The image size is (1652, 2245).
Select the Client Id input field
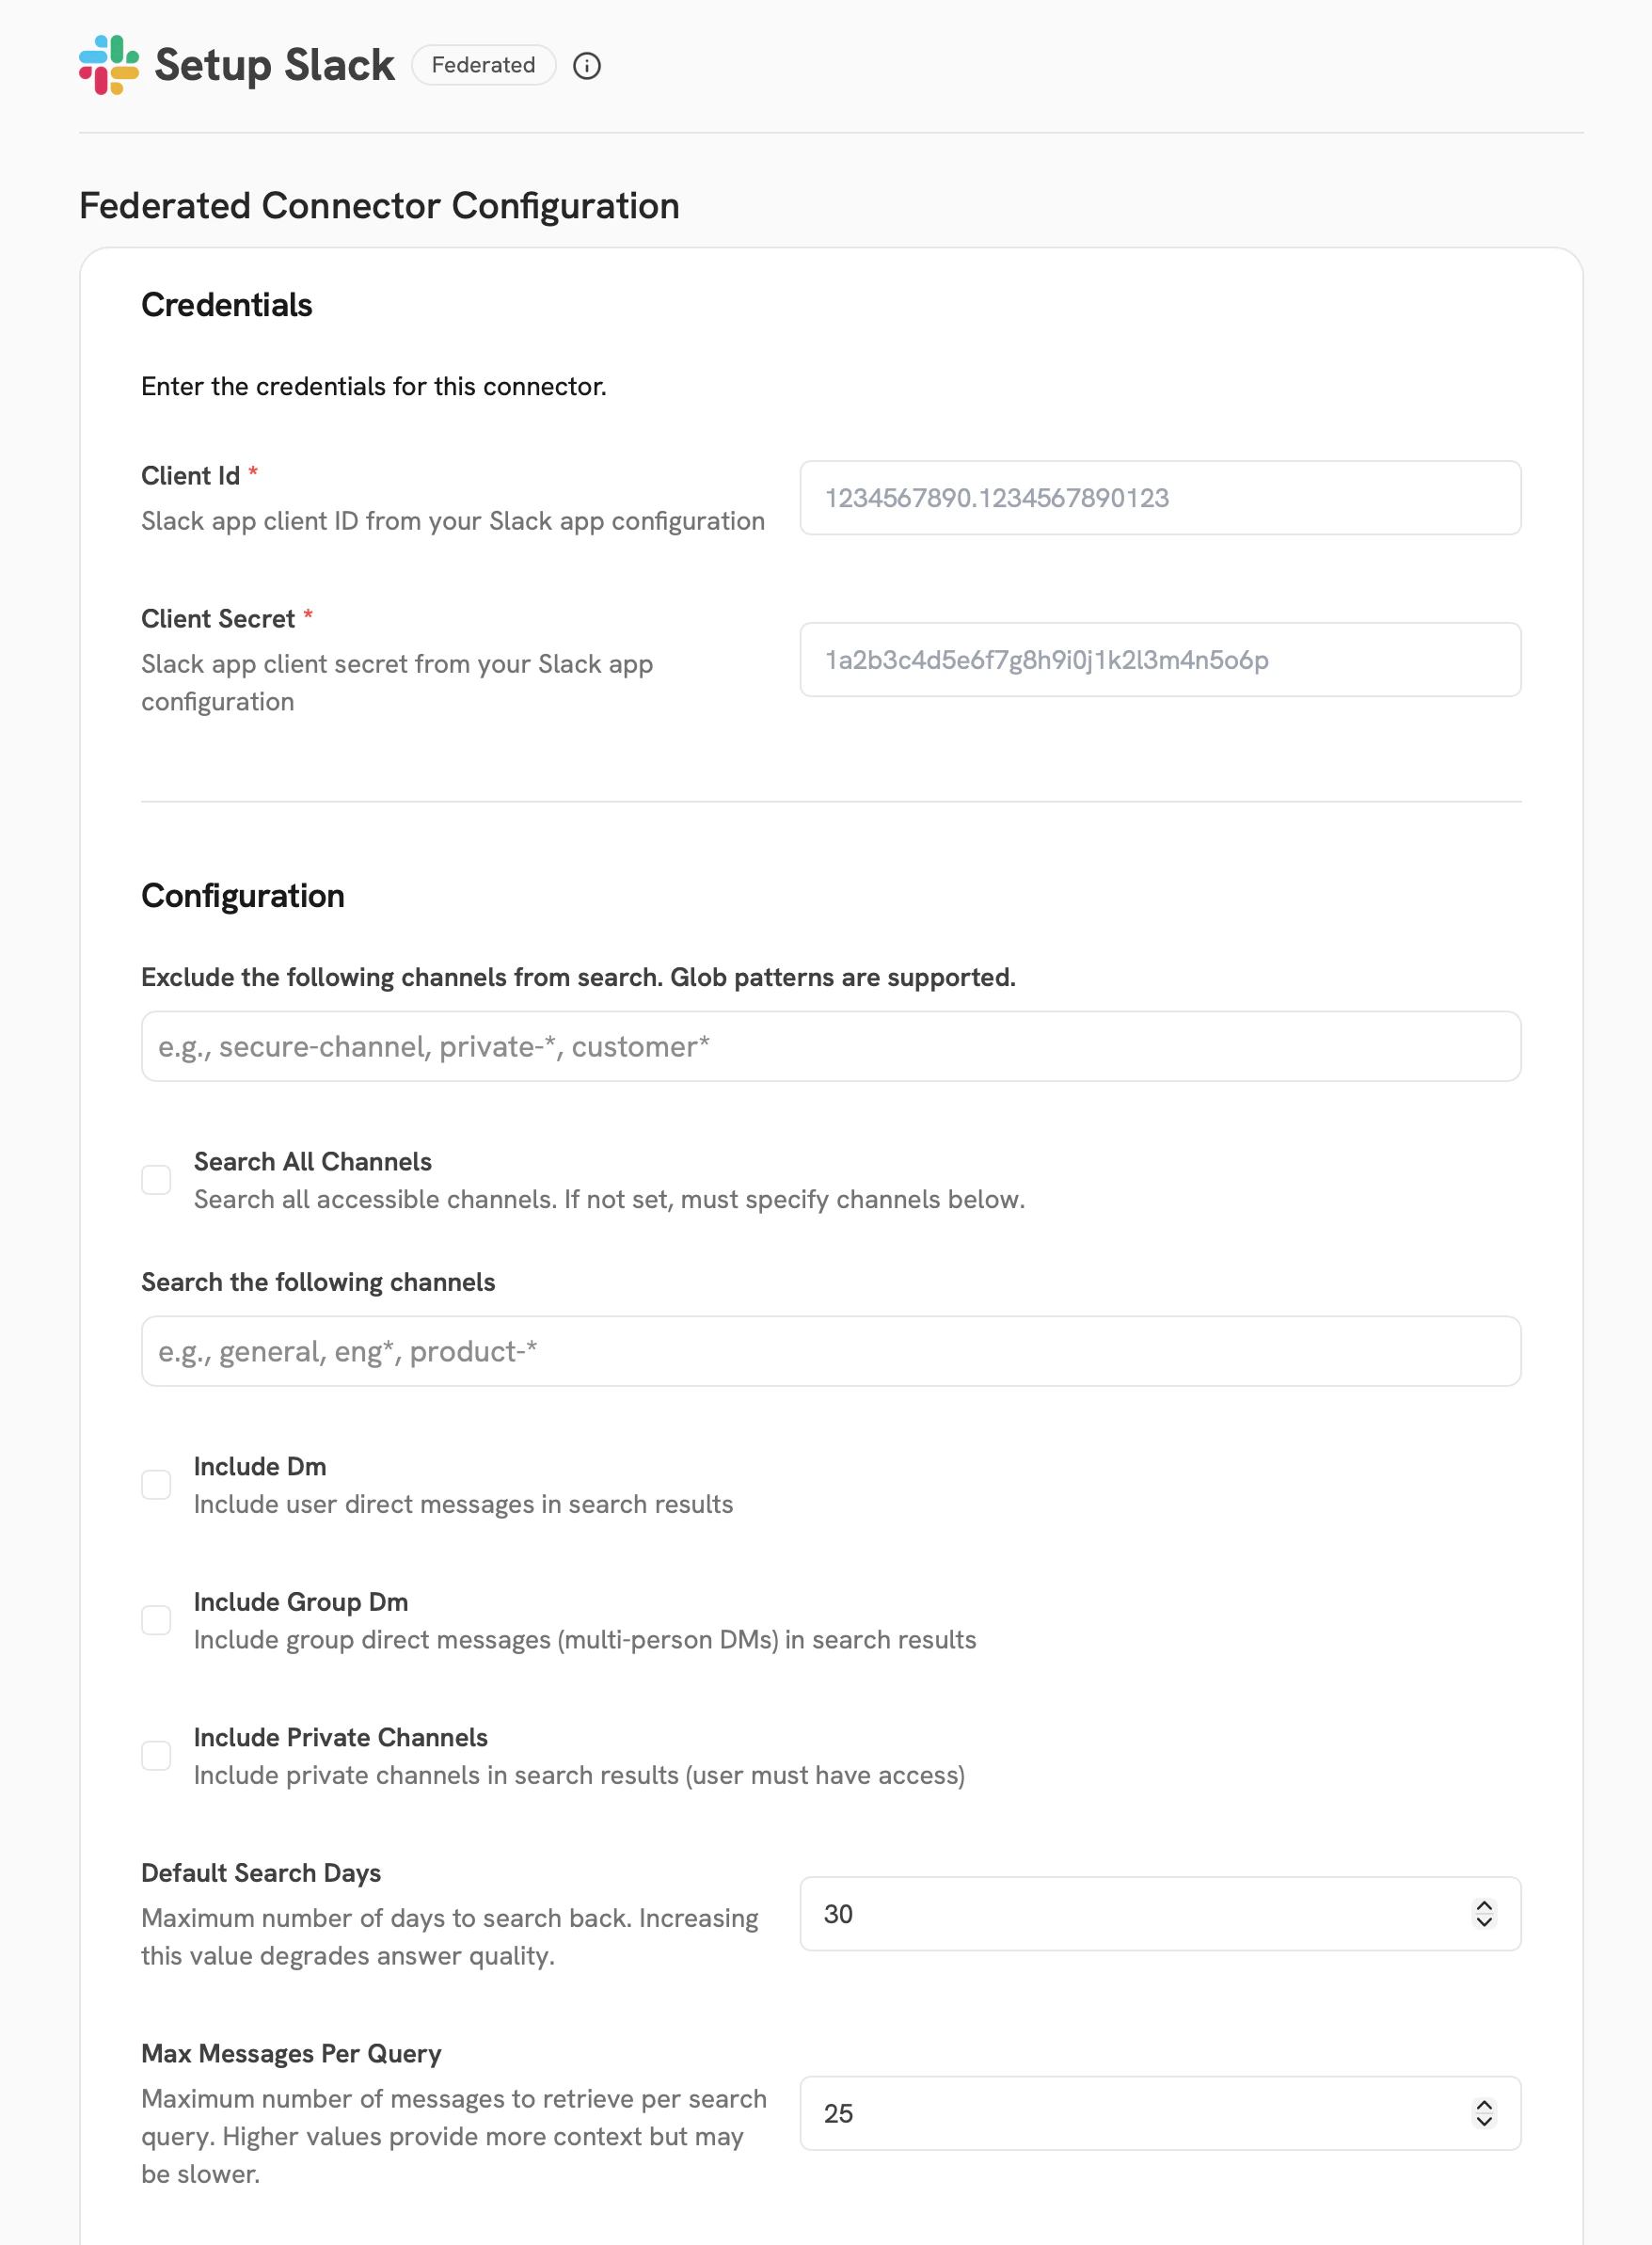click(x=1160, y=497)
